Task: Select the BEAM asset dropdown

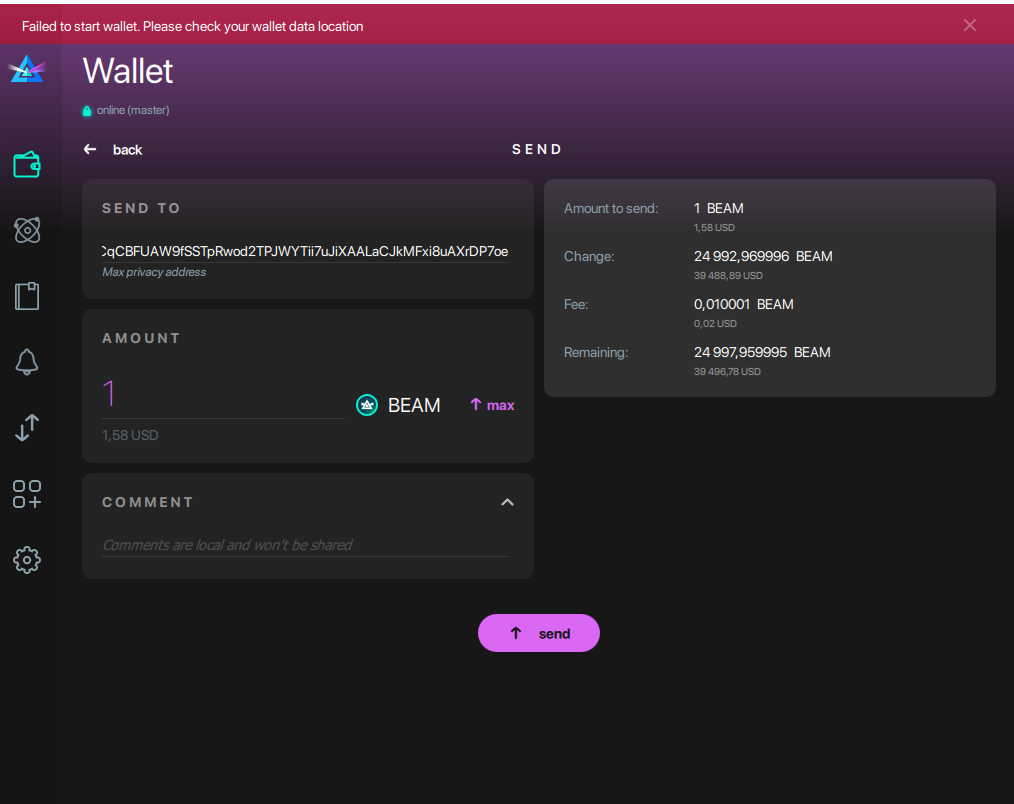Action: [414, 405]
